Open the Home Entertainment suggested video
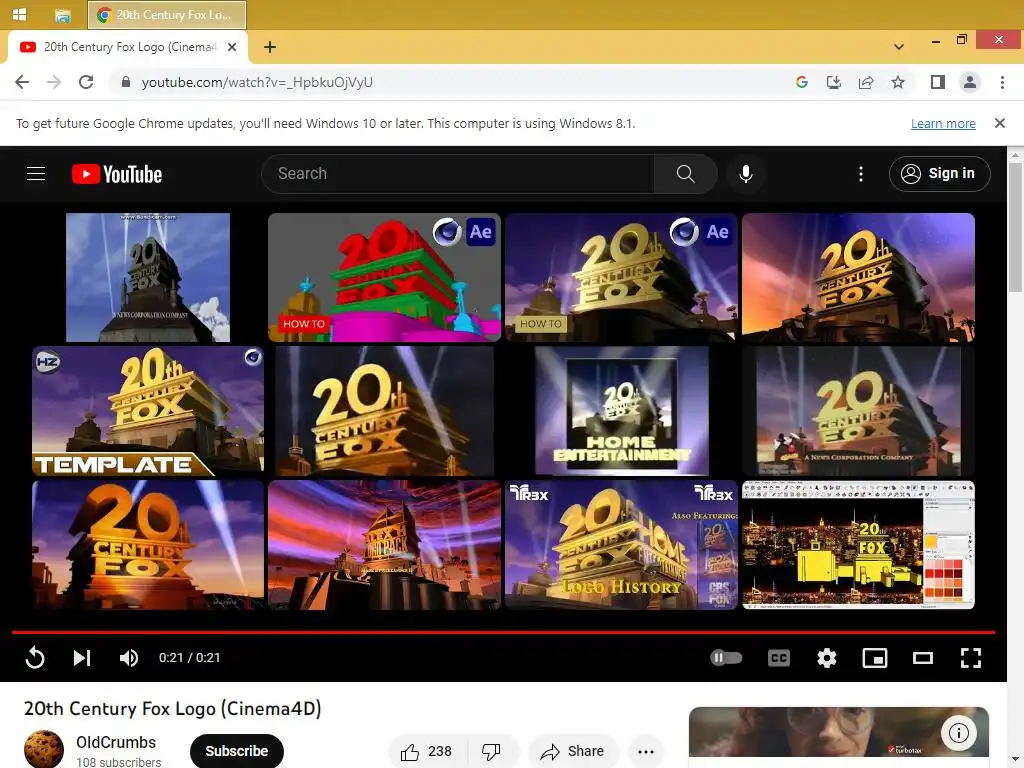Viewport: 1024px width, 768px height. (621, 411)
